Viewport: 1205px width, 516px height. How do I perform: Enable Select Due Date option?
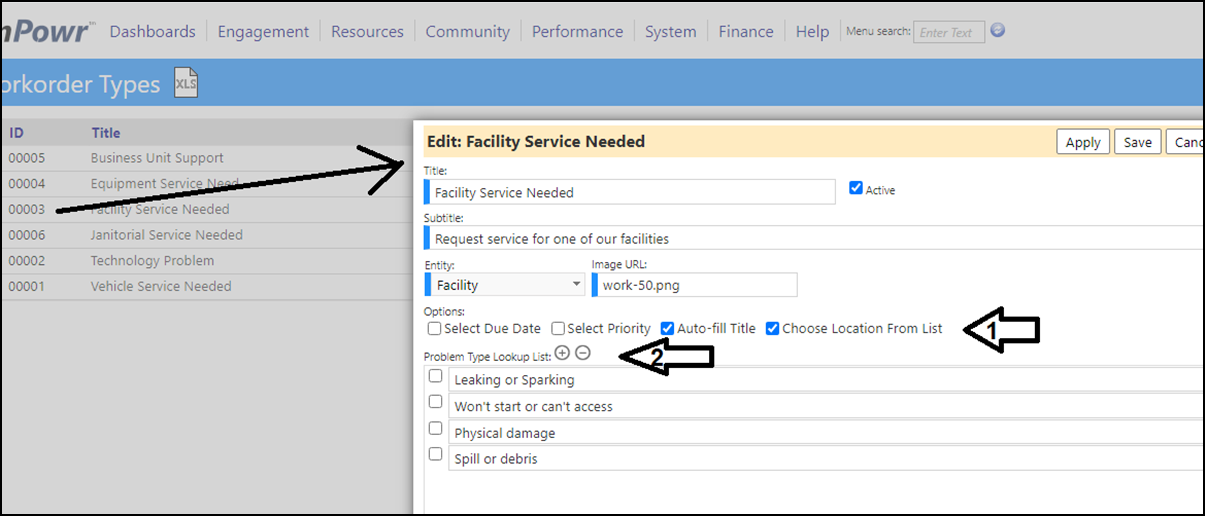434,328
